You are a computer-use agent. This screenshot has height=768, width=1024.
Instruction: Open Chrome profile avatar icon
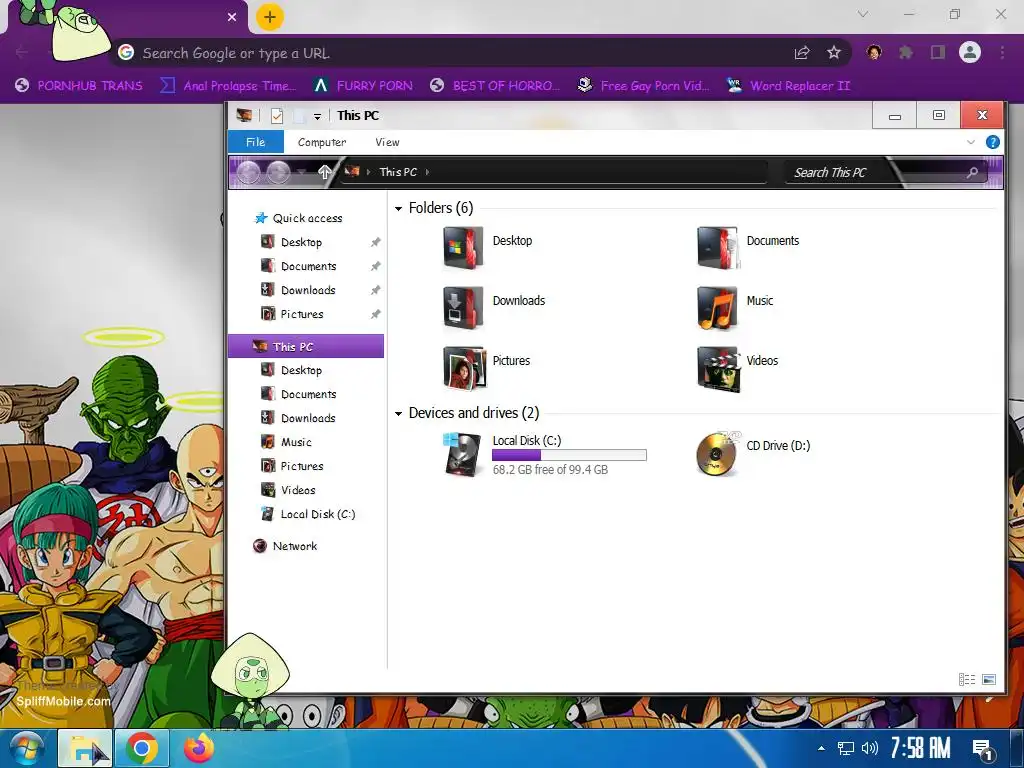(x=970, y=52)
